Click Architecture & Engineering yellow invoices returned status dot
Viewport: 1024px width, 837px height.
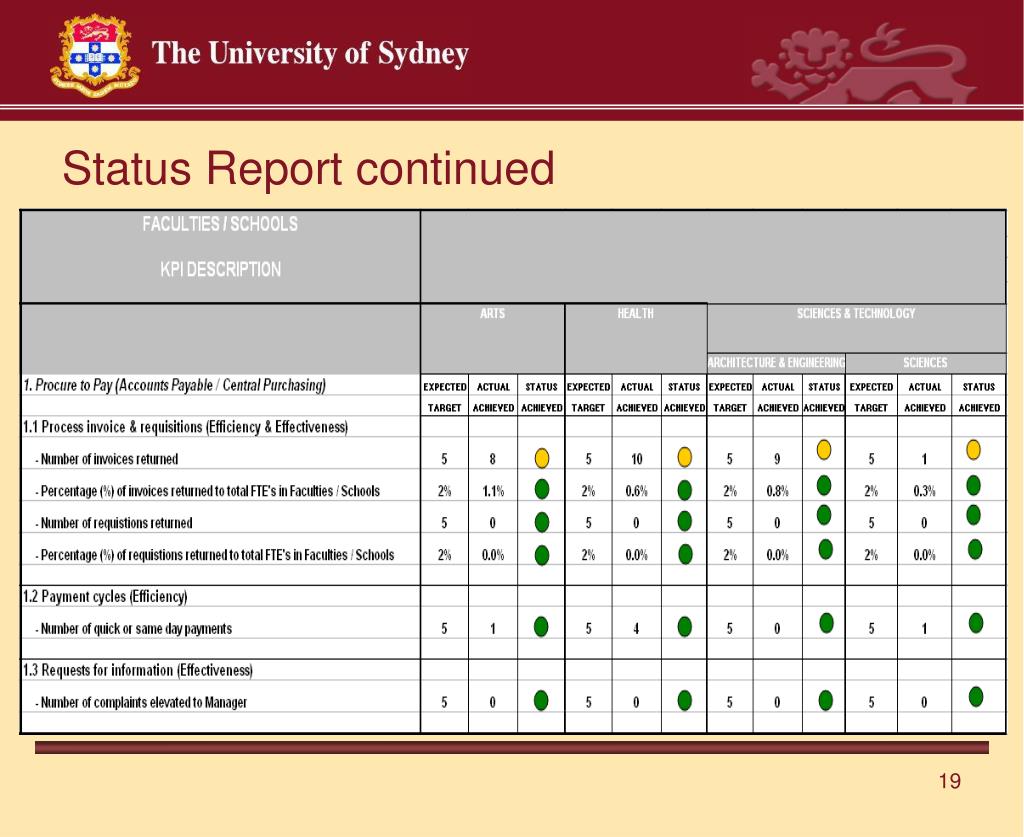[x=824, y=450]
